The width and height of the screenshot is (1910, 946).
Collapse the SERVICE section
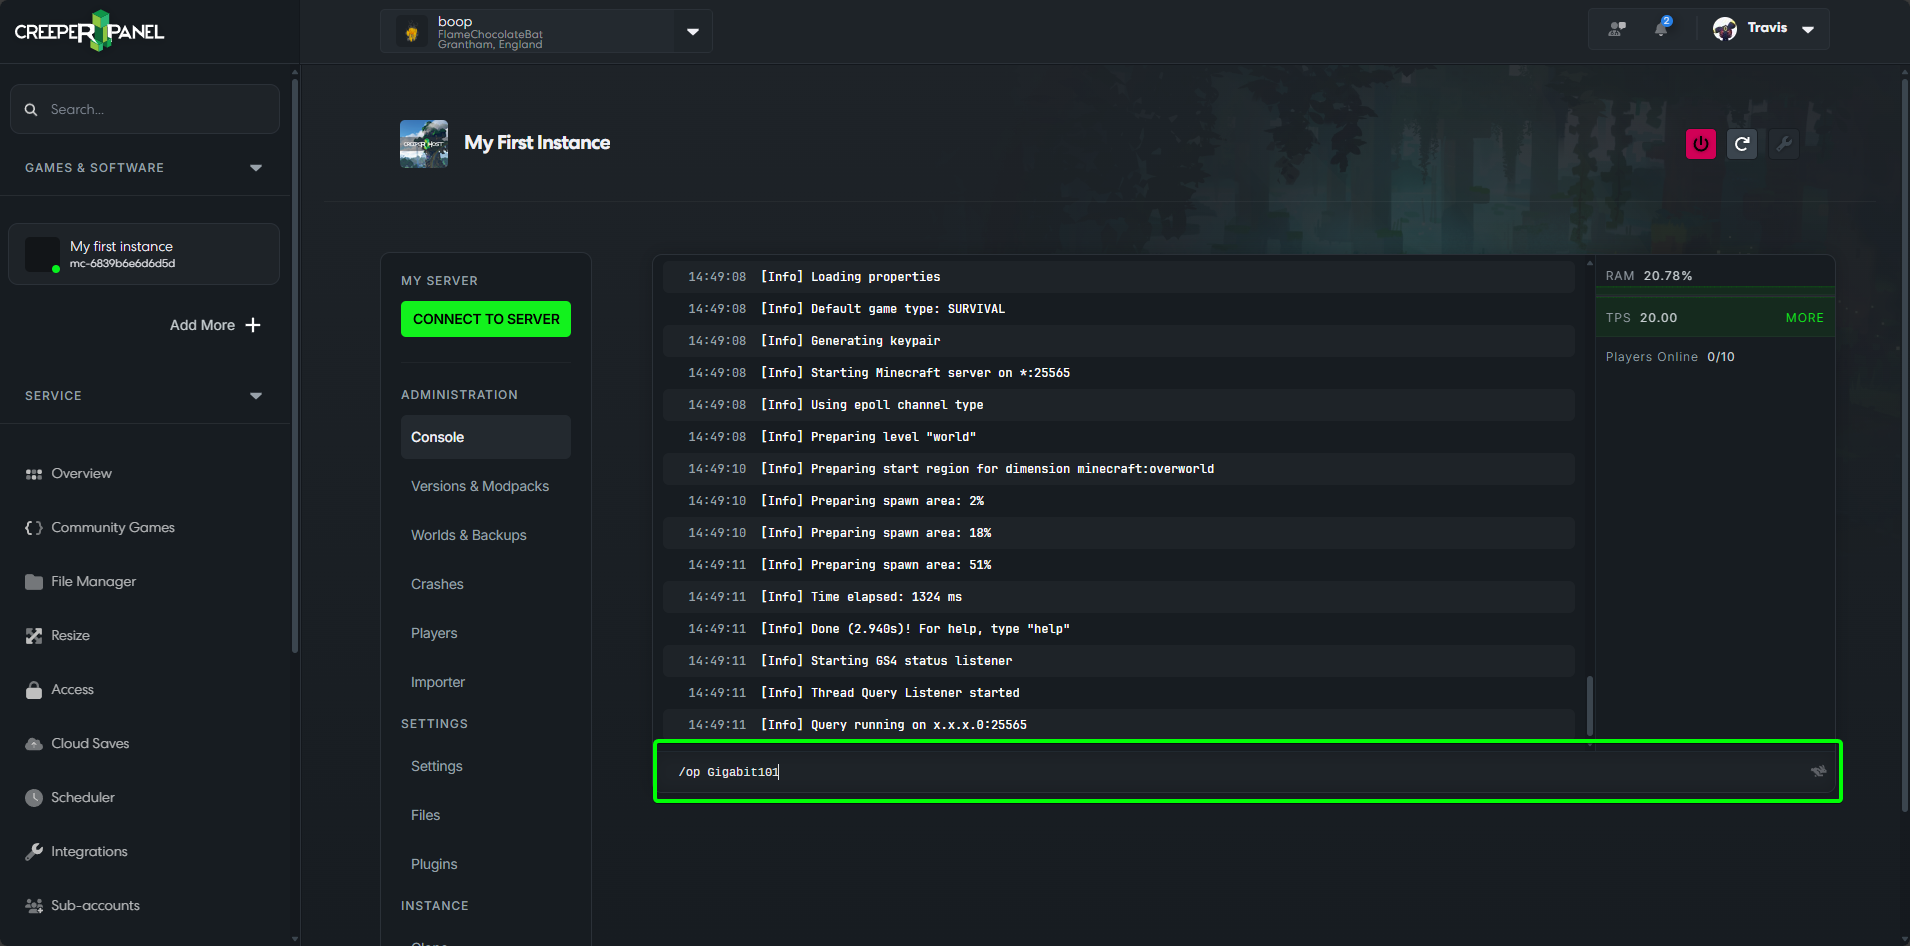[256, 395]
